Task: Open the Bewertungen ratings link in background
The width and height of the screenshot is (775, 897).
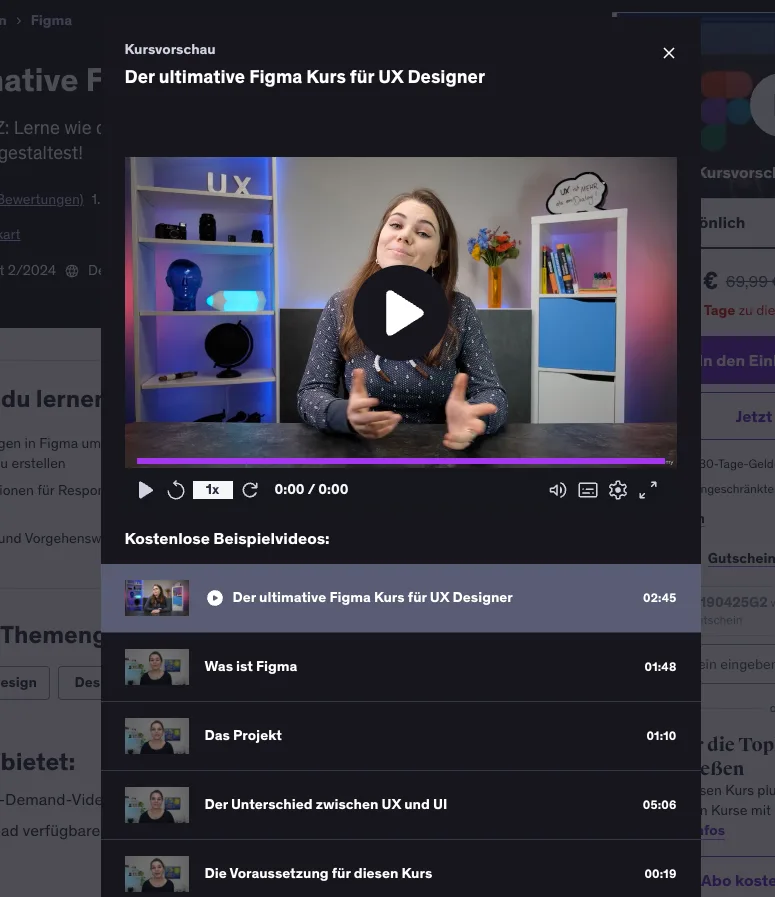Action: click(x=41, y=200)
